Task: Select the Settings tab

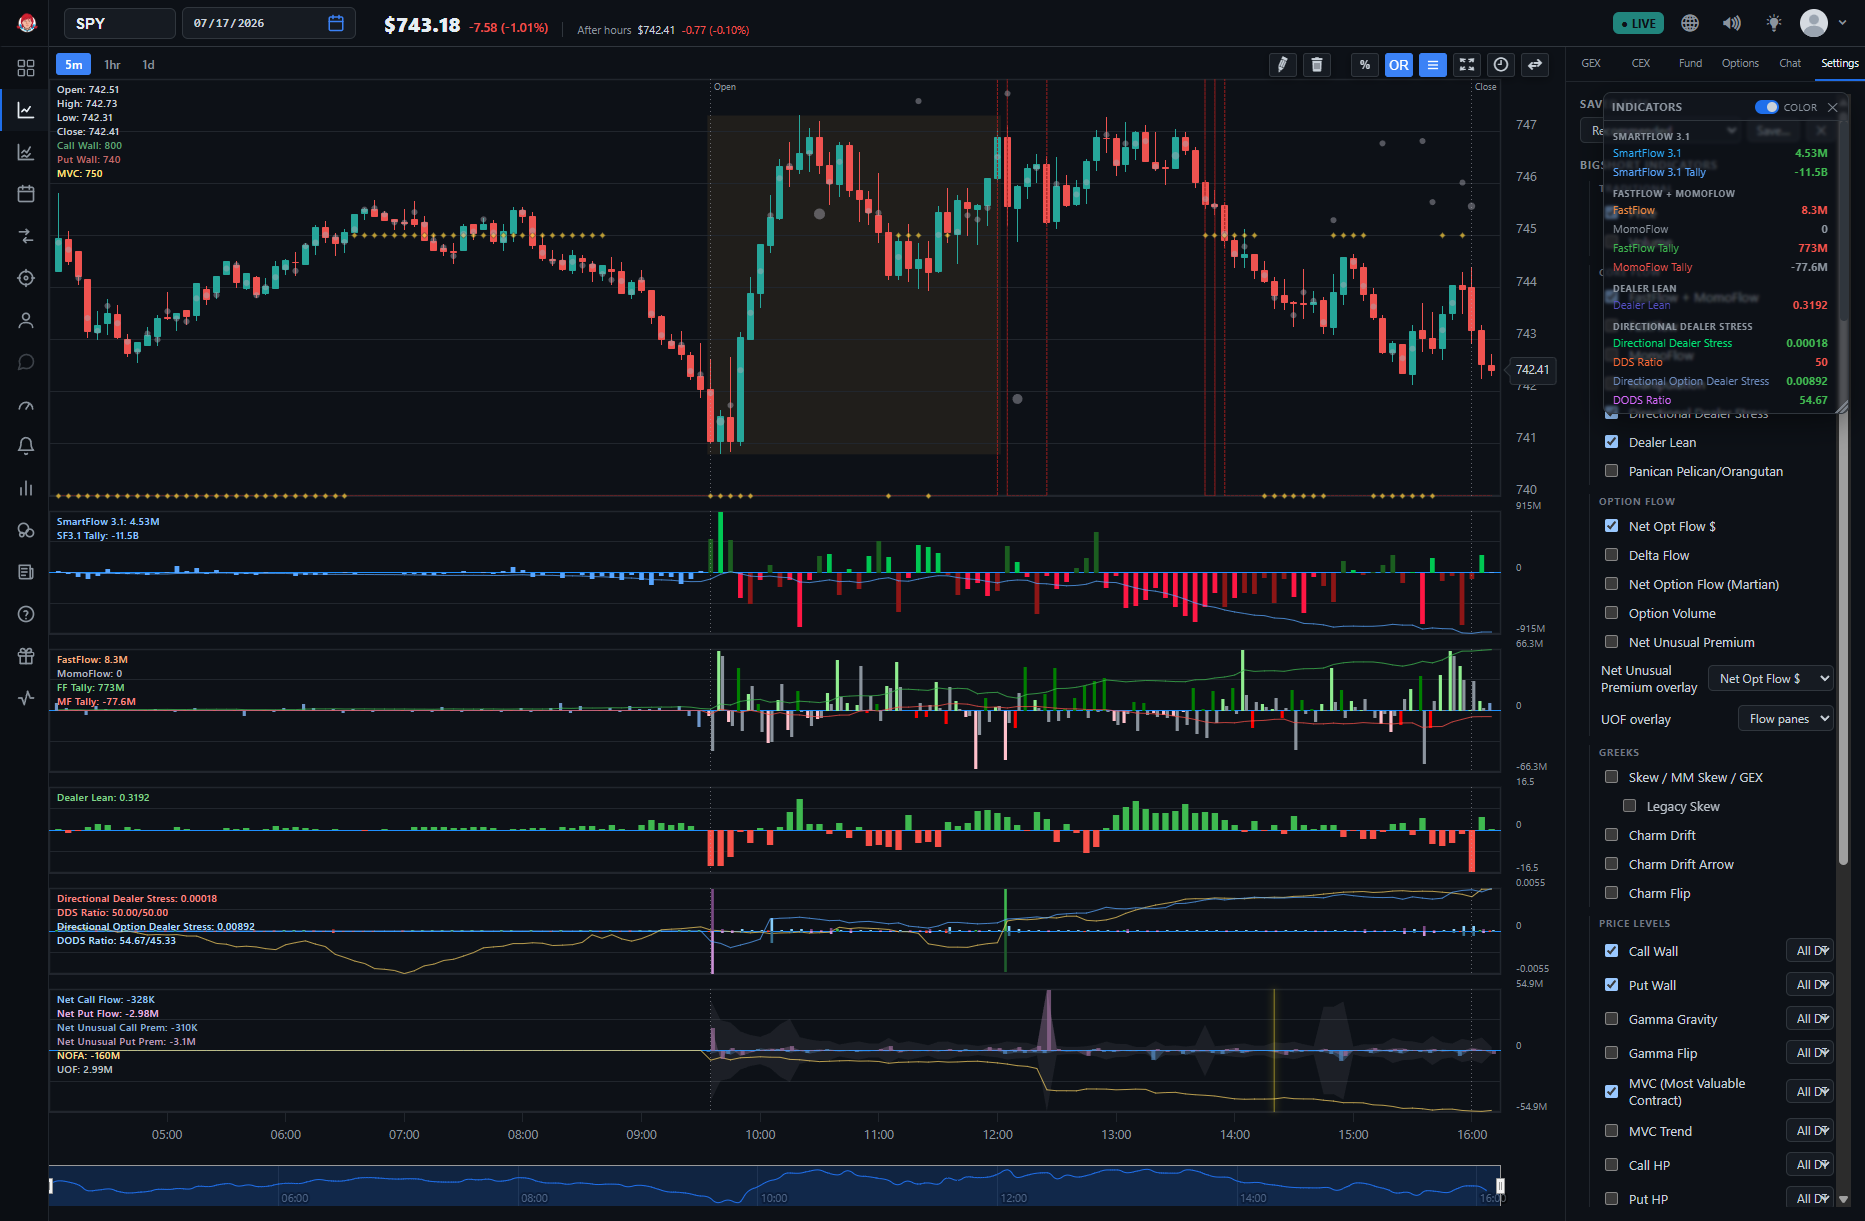Action: [1840, 63]
